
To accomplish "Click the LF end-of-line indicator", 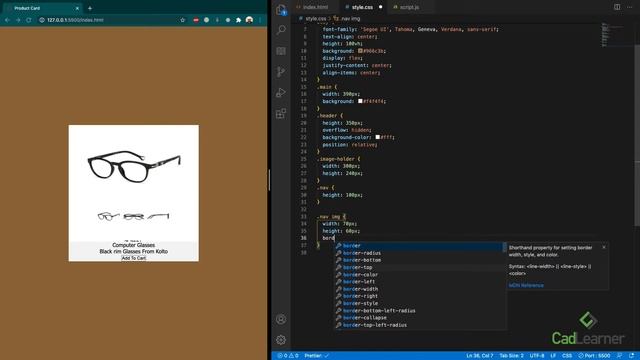I will point(553,356).
